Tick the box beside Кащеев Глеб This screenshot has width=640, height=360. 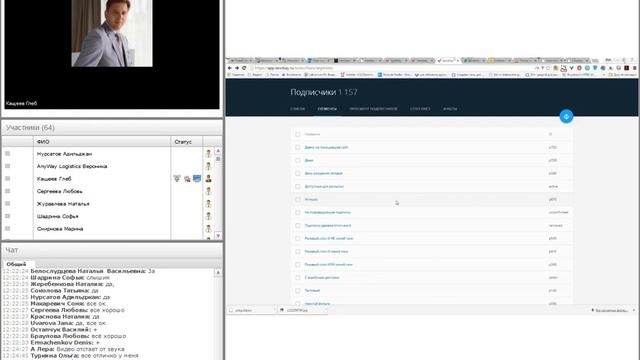pyautogui.click(x=7, y=178)
